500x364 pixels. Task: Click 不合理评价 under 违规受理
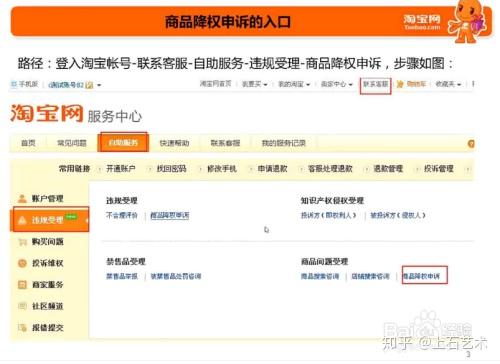click(x=122, y=215)
